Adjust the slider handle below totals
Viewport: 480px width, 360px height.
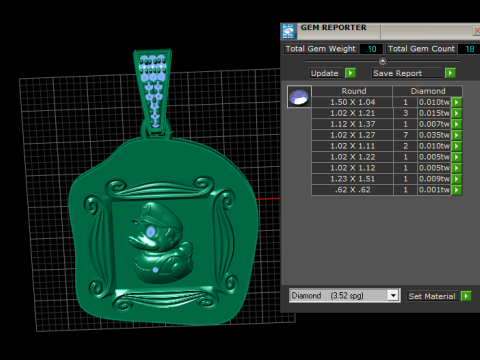(x=383, y=61)
